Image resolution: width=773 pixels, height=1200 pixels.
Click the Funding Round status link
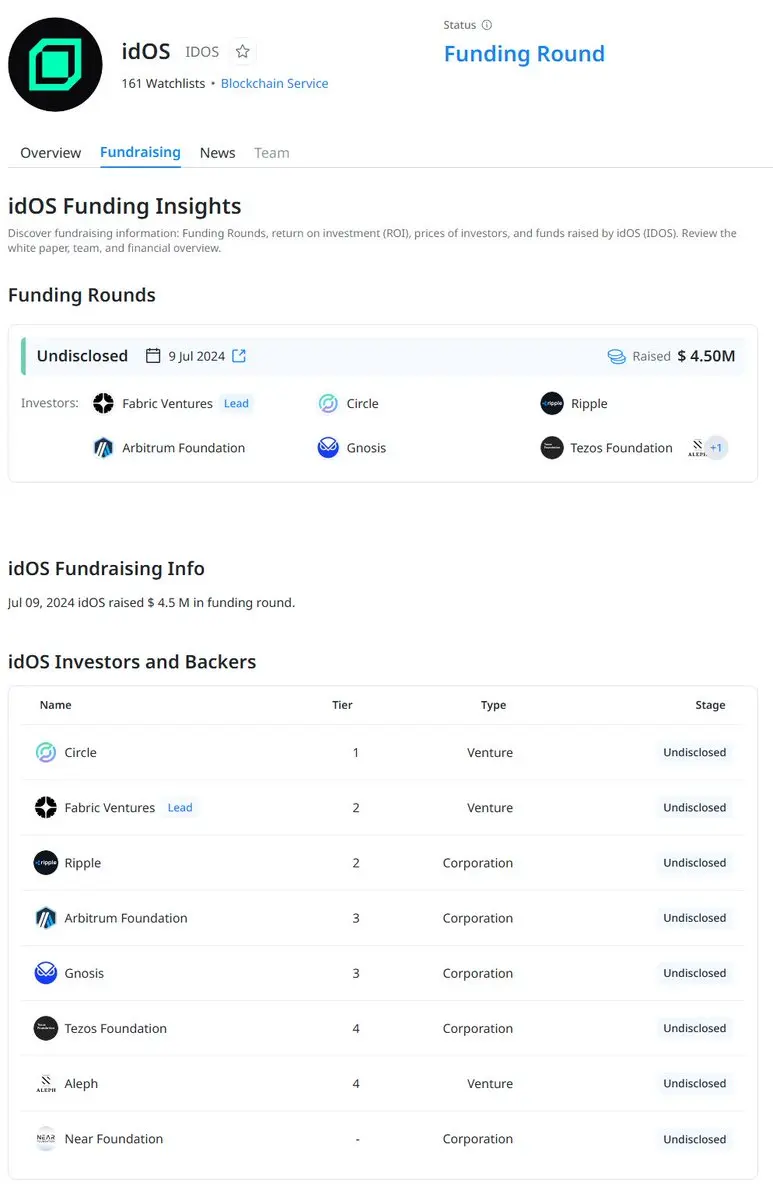(524, 54)
